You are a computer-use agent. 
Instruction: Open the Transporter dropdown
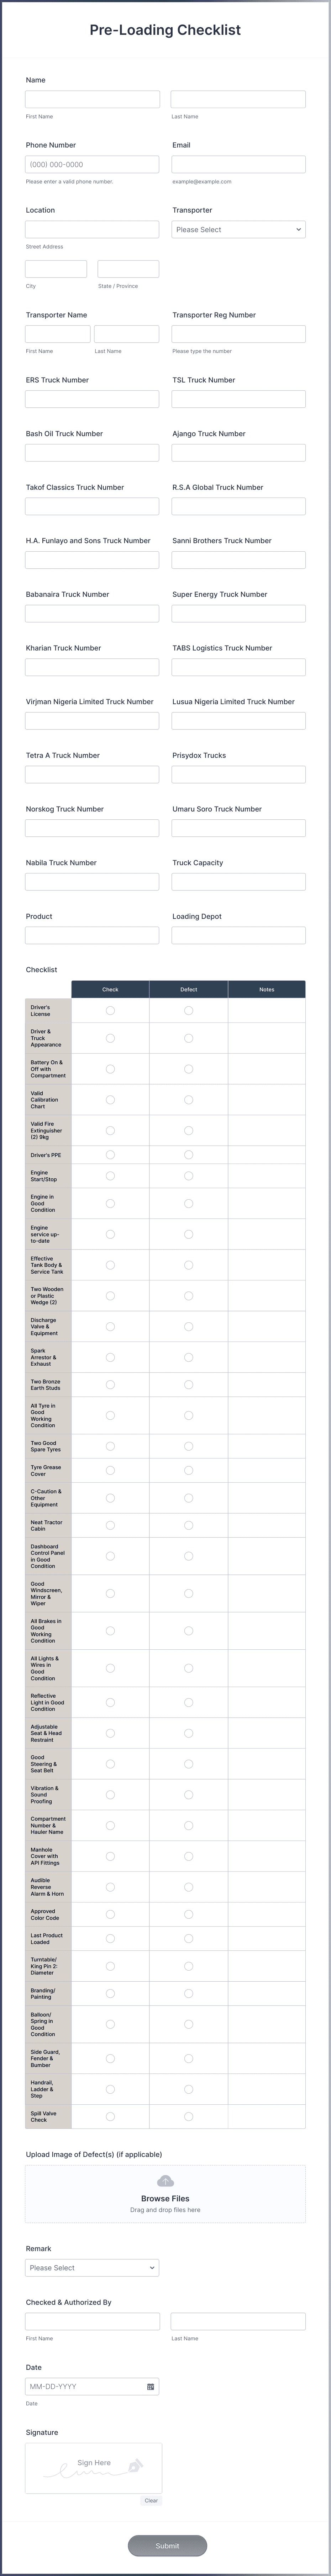click(x=238, y=229)
